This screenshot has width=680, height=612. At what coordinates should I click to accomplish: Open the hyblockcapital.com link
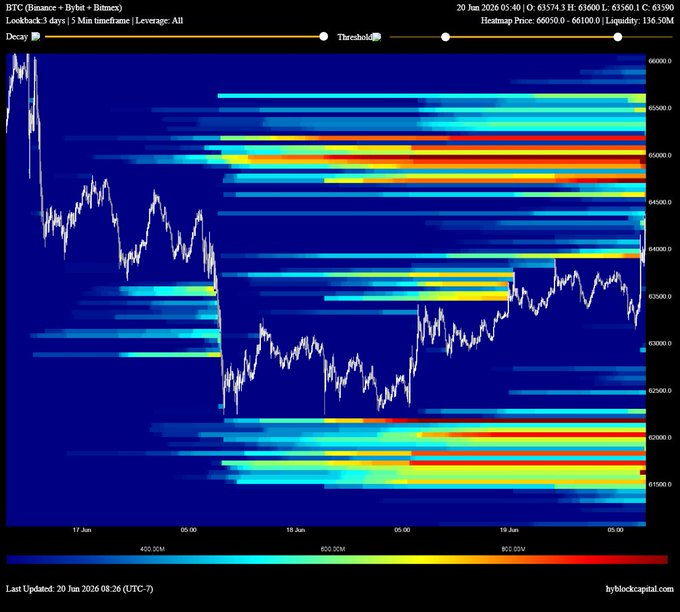pyautogui.click(x=640, y=589)
